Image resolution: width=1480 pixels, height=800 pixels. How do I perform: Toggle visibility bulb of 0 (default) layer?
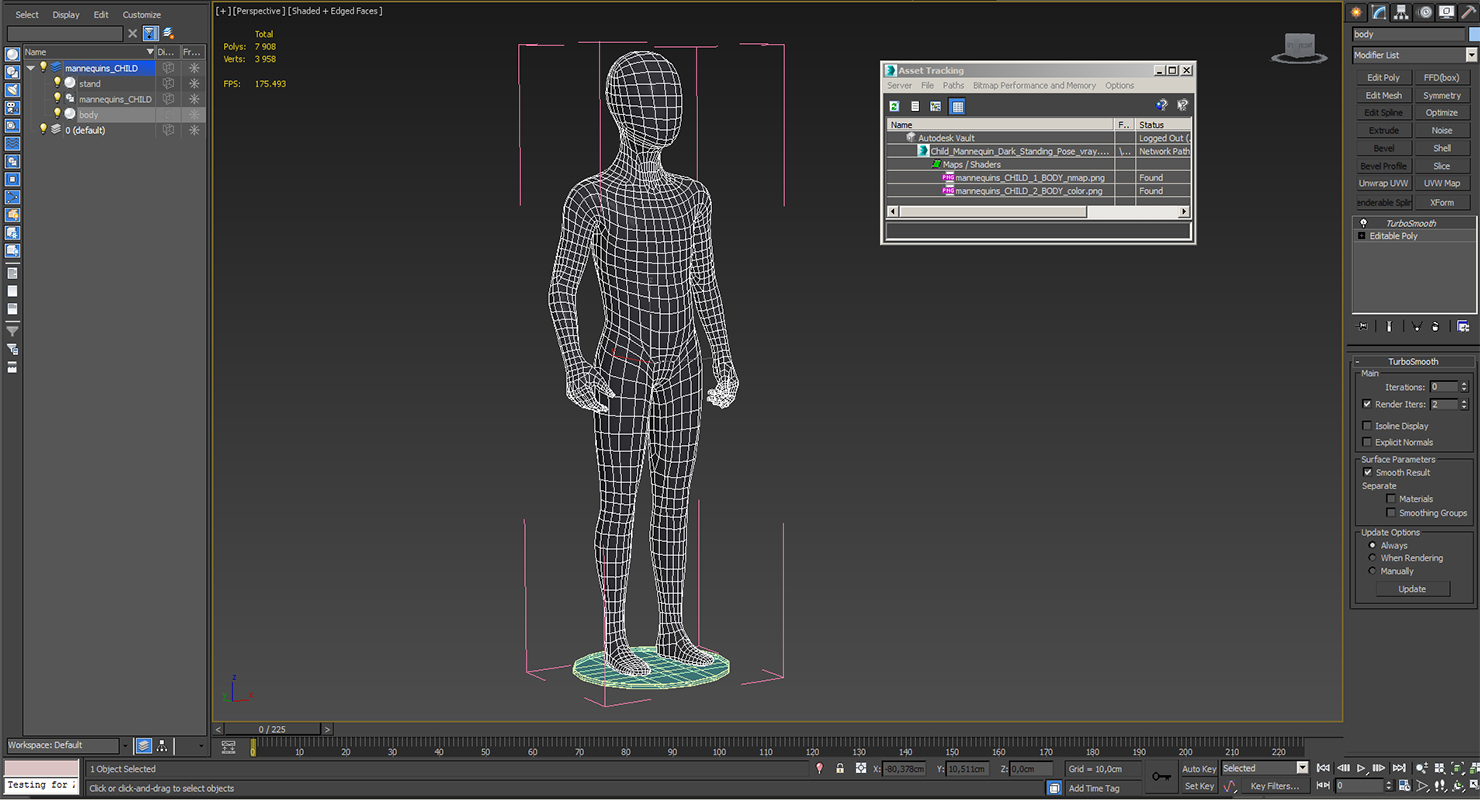[43, 129]
